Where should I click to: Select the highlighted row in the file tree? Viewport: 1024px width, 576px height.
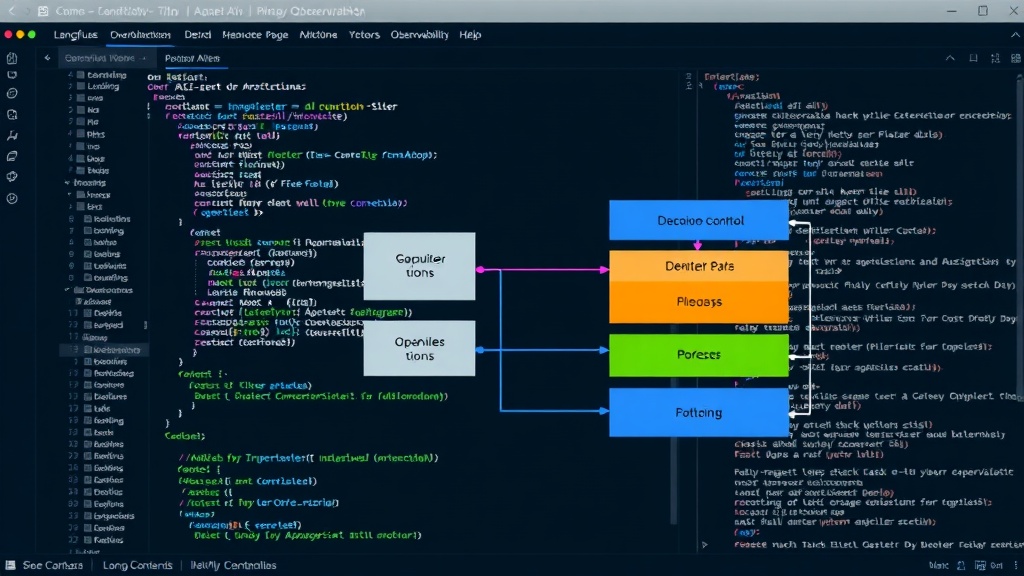[x=104, y=350]
